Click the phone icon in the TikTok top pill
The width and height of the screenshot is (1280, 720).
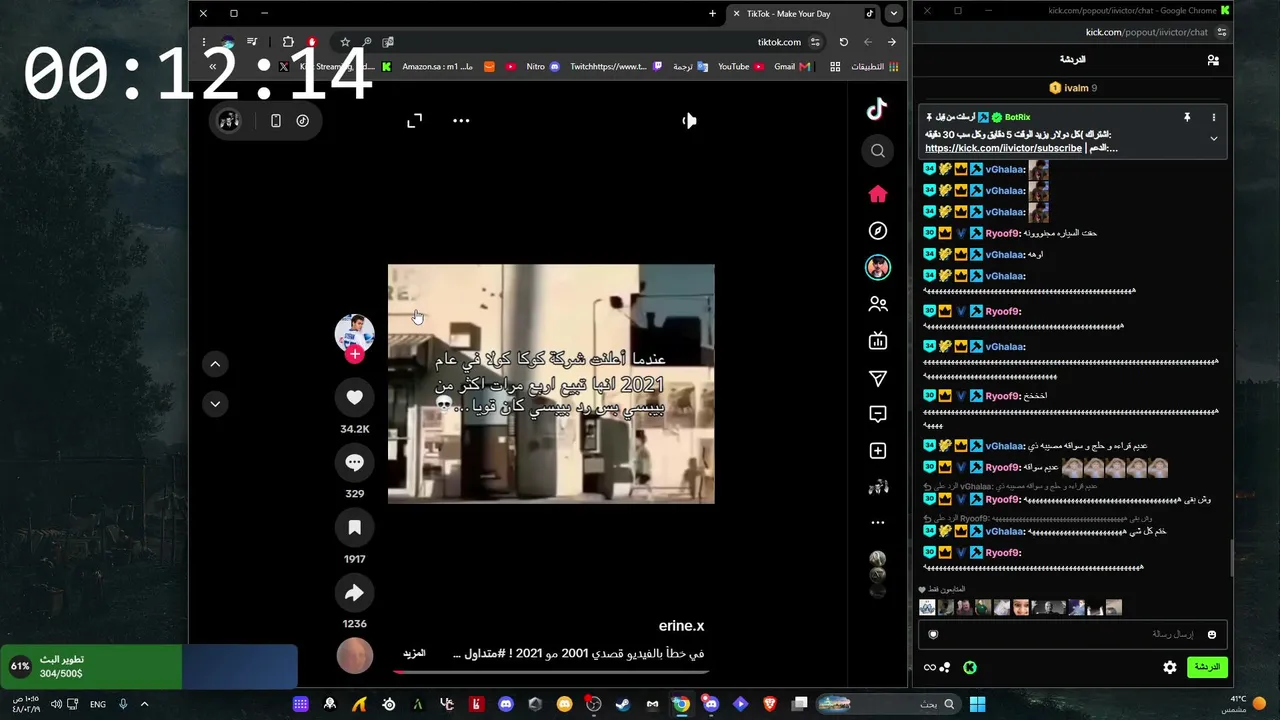[x=276, y=121]
